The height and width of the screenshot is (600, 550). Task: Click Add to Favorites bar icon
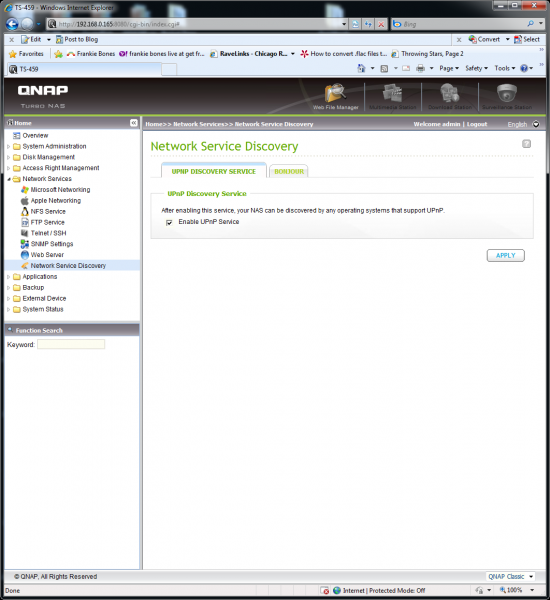coord(58,54)
